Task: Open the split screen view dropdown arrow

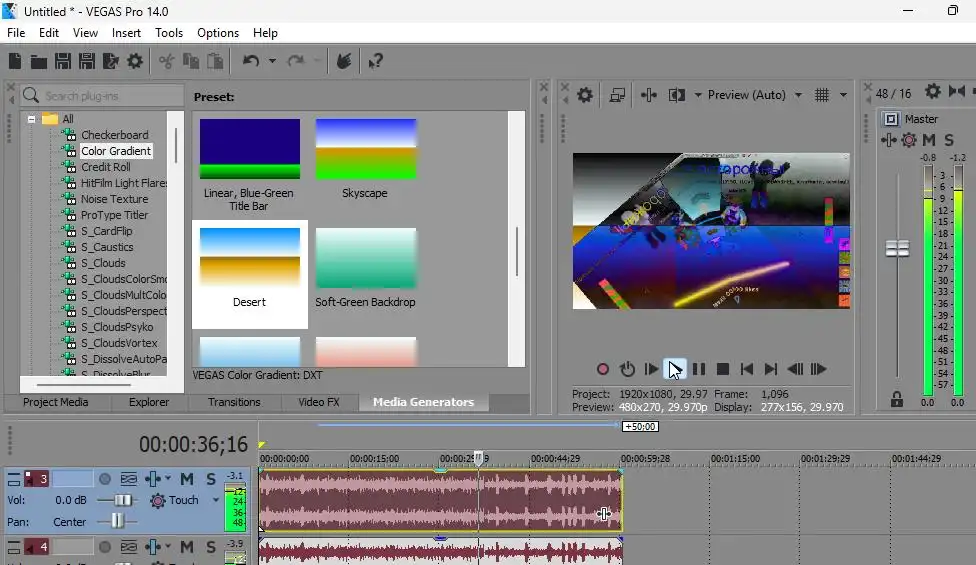Action: pos(698,95)
